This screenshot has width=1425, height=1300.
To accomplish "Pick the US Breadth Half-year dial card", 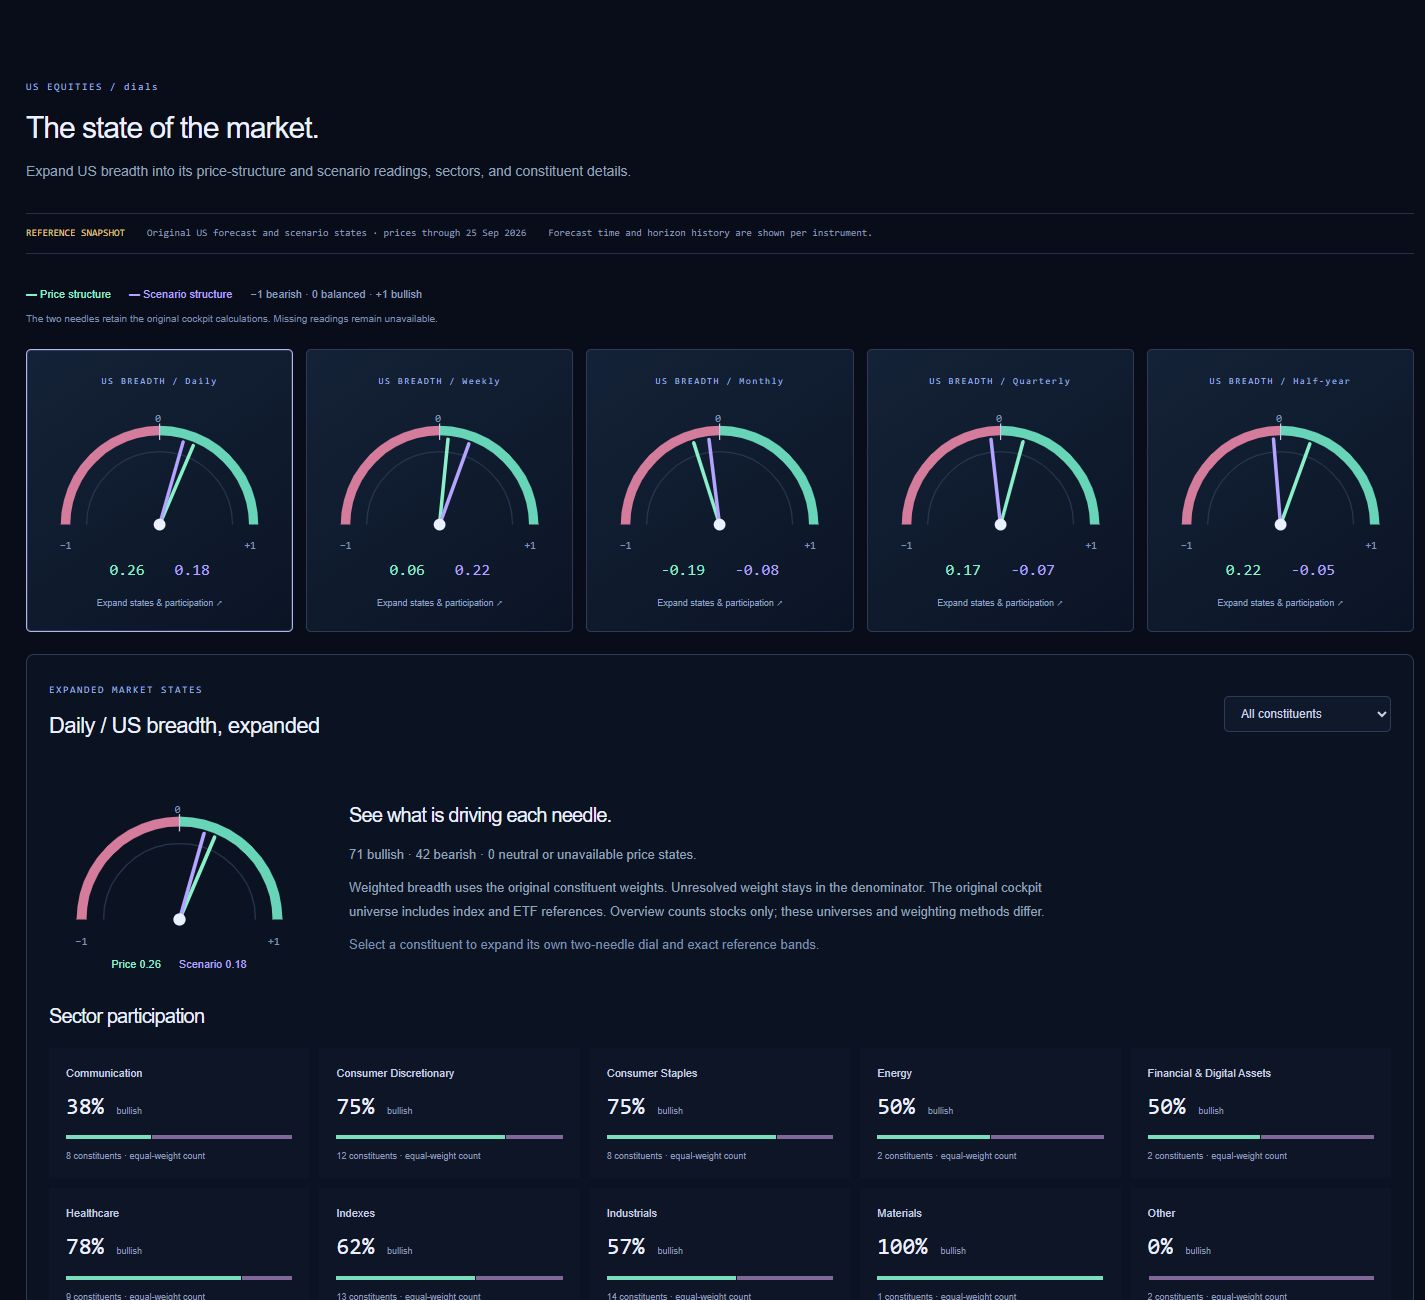I will [1280, 490].
